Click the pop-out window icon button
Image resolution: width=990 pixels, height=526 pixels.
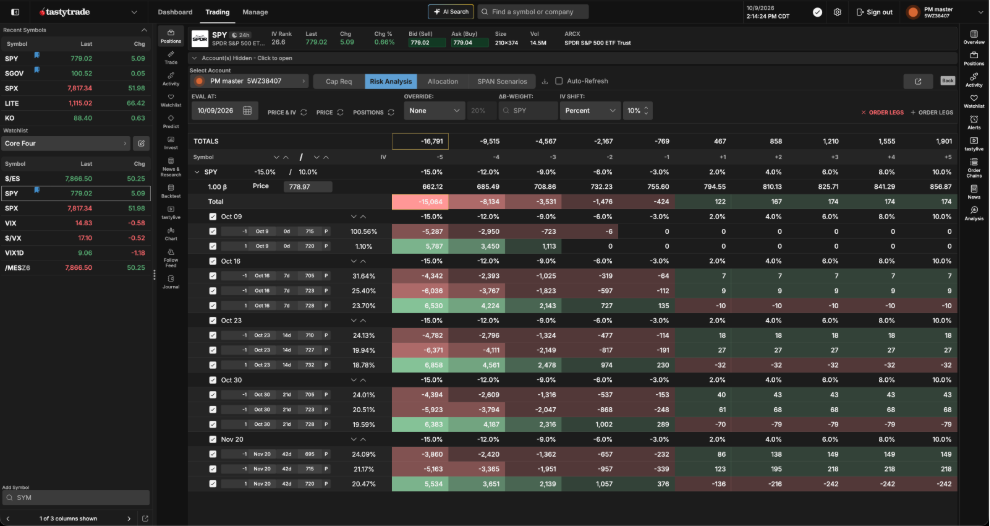click(918, 81)
